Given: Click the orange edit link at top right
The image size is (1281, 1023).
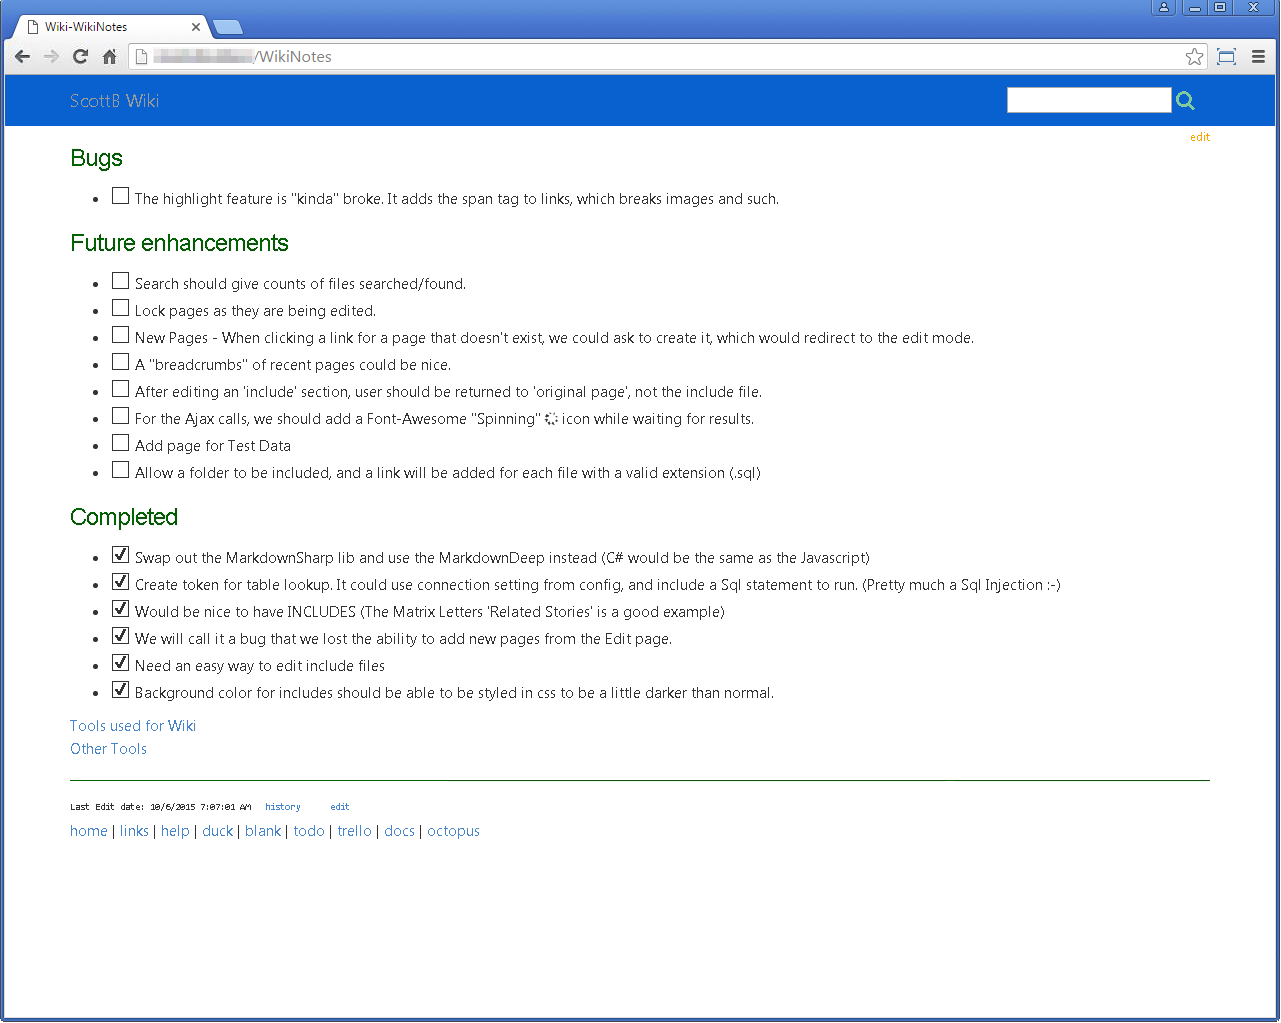Looking at the screenshot, I should [1199, 137].
